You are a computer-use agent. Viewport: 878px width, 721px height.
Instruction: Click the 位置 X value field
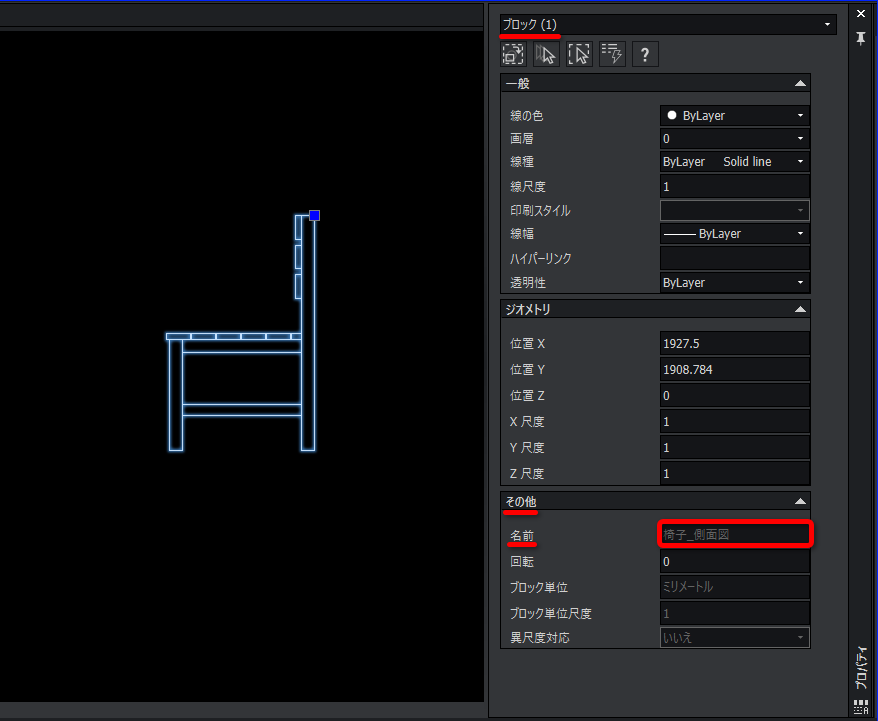[734, 344]
